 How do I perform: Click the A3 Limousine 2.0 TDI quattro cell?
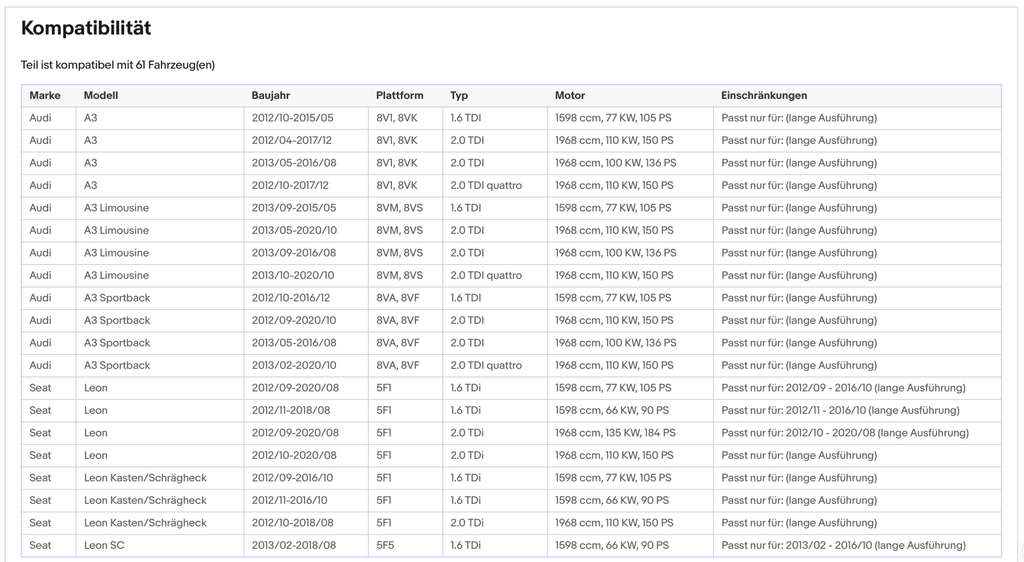pos(494,275)
